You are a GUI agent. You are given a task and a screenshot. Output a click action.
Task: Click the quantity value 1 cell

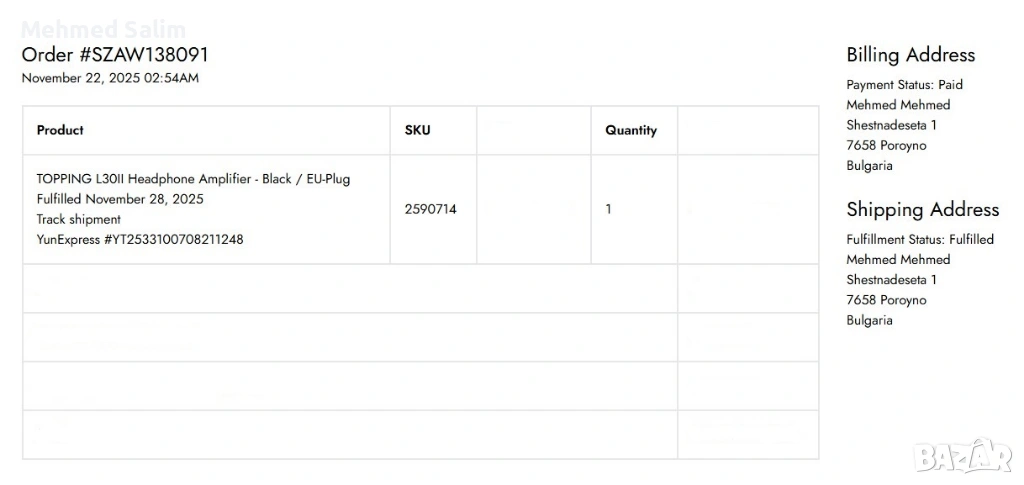(x=609, y=209)
